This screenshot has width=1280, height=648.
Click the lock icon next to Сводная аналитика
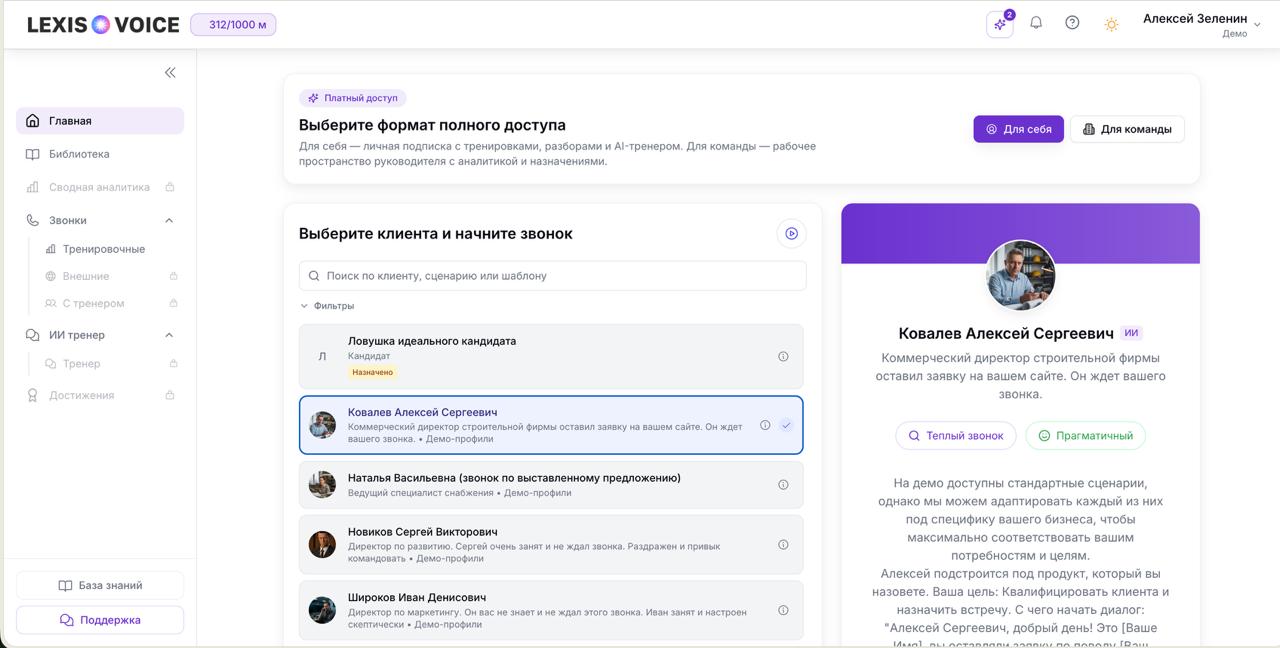click(170, 187)
